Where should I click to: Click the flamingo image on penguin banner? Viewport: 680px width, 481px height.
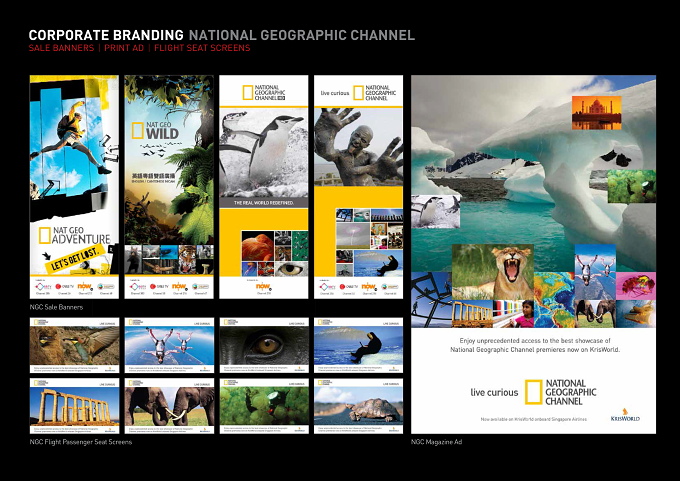[x=258, y=246]
